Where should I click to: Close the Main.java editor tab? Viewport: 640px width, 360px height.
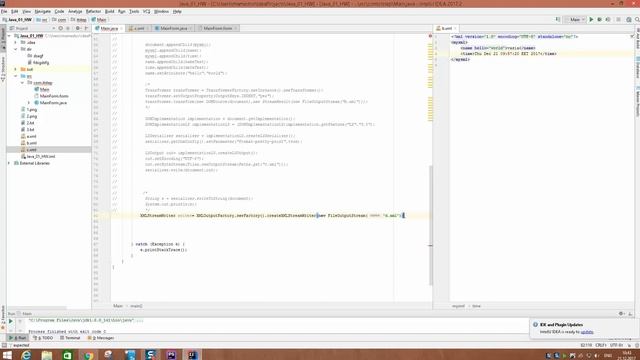[121, 29]
